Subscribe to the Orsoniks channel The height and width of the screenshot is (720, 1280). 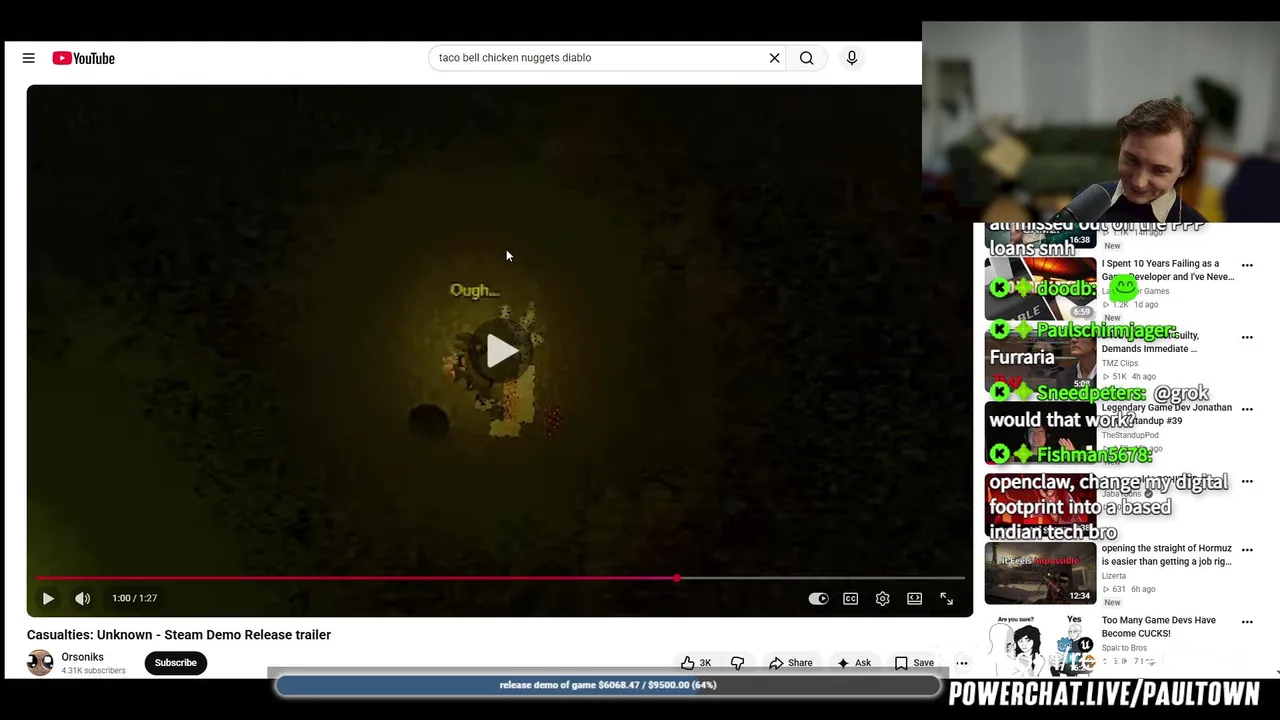175,663
